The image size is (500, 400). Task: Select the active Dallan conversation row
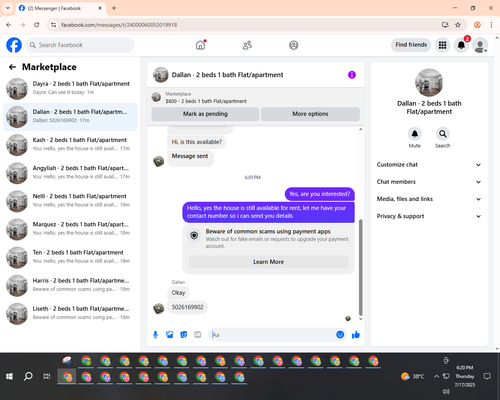coord(70,117)
